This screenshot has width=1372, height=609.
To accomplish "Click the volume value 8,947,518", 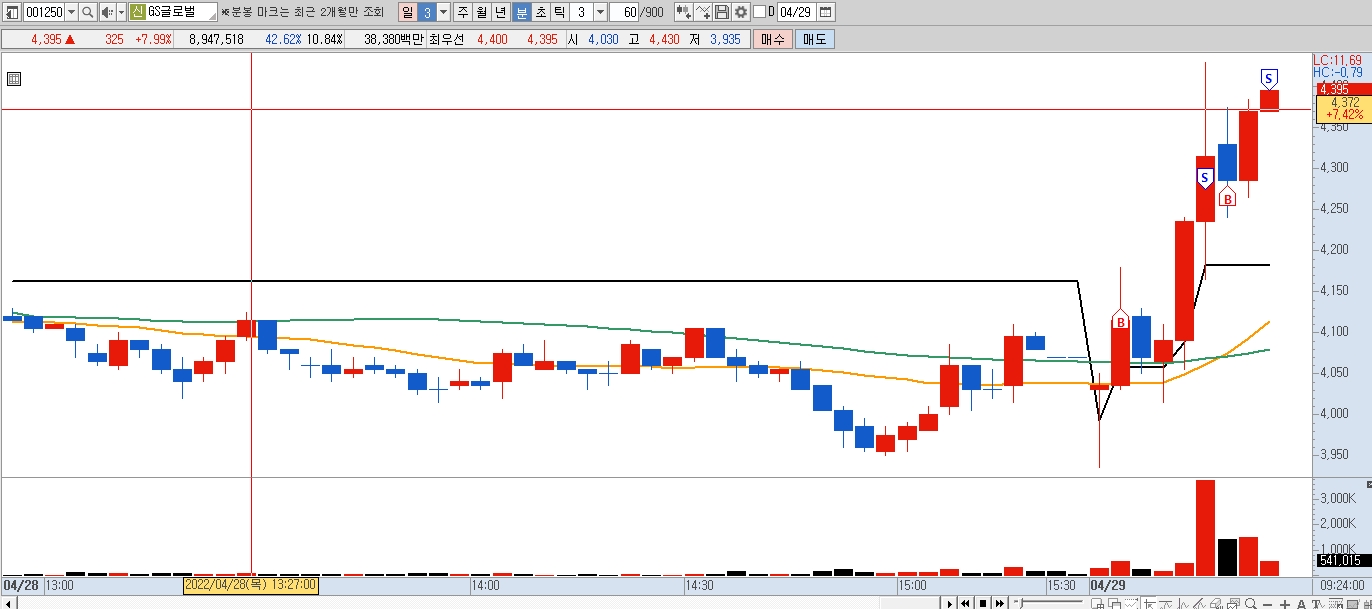I will click(216, 39).
